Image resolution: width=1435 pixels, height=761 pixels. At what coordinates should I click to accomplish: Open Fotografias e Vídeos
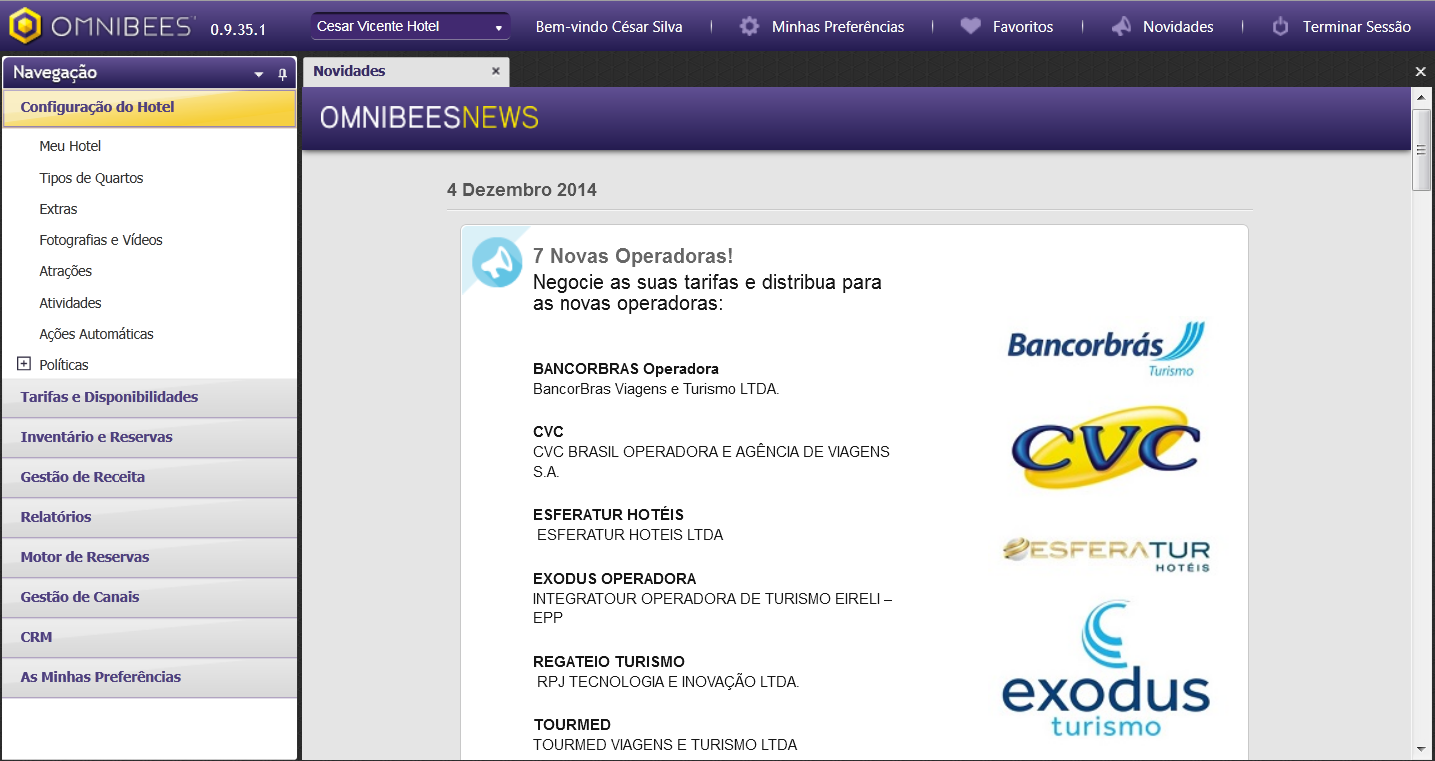pos(101,240)
